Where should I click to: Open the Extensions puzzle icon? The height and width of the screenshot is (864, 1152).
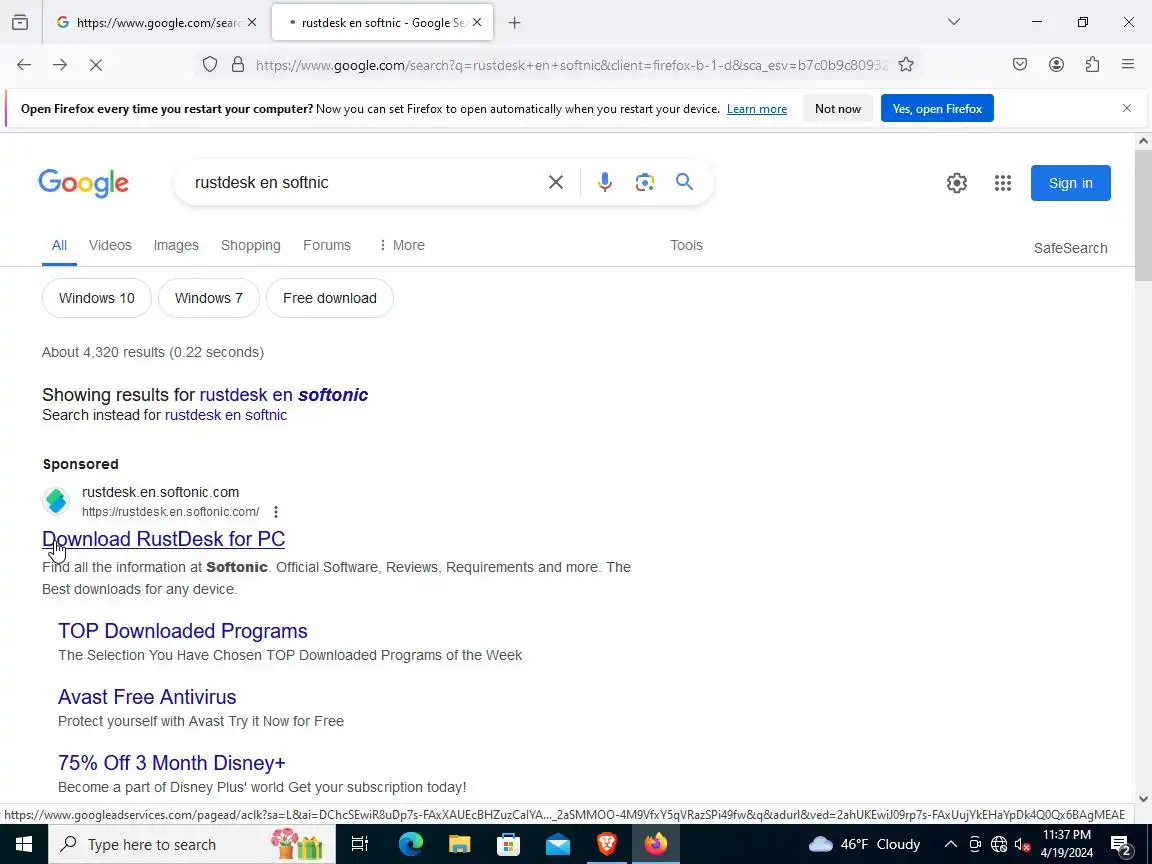1092,65
